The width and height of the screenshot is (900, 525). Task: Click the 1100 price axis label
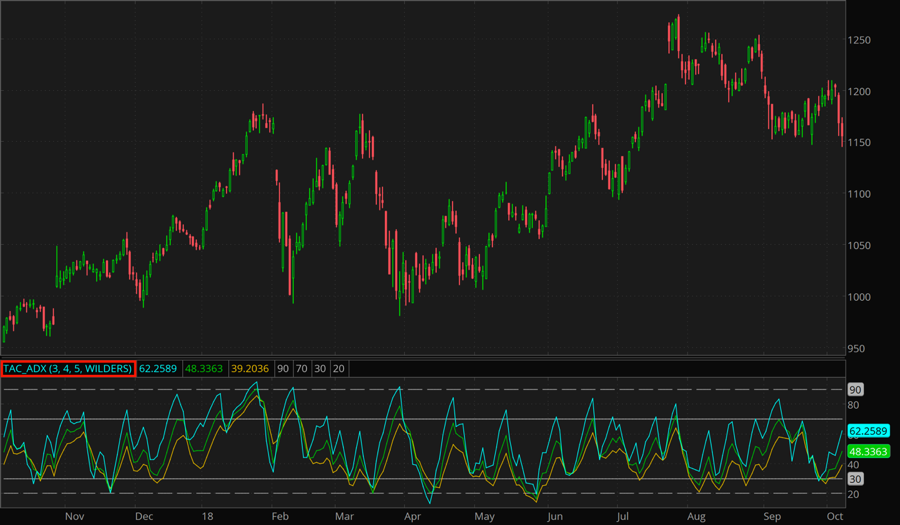pyautogui.click(x=863, y=194)
